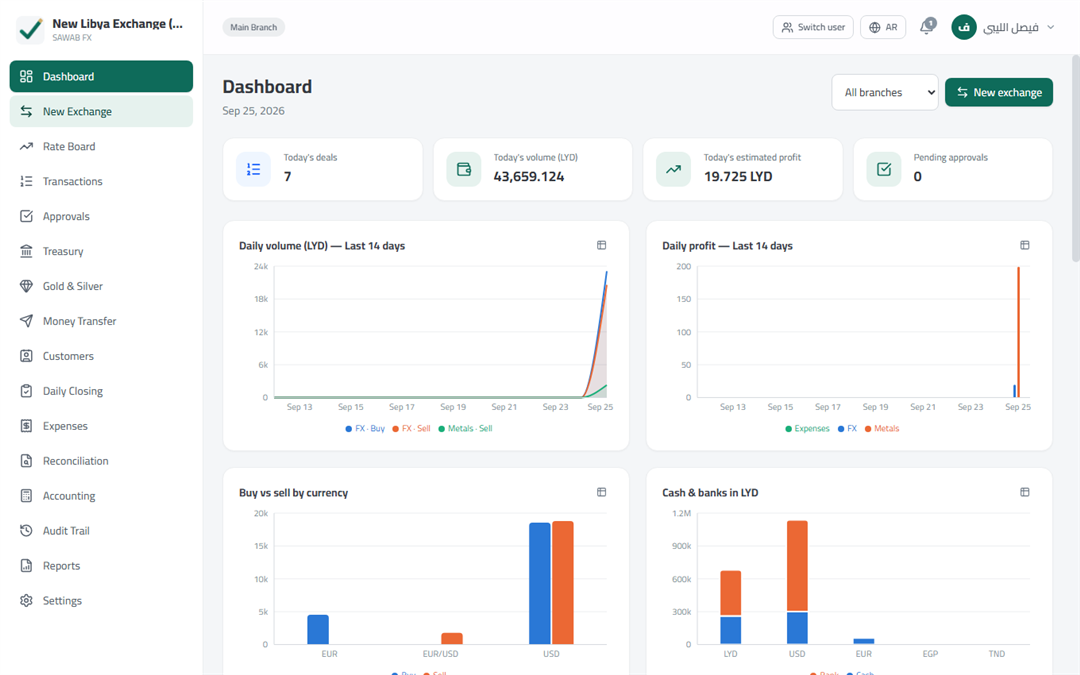Open Approvals from the sidebar

[x=101, y=216]
